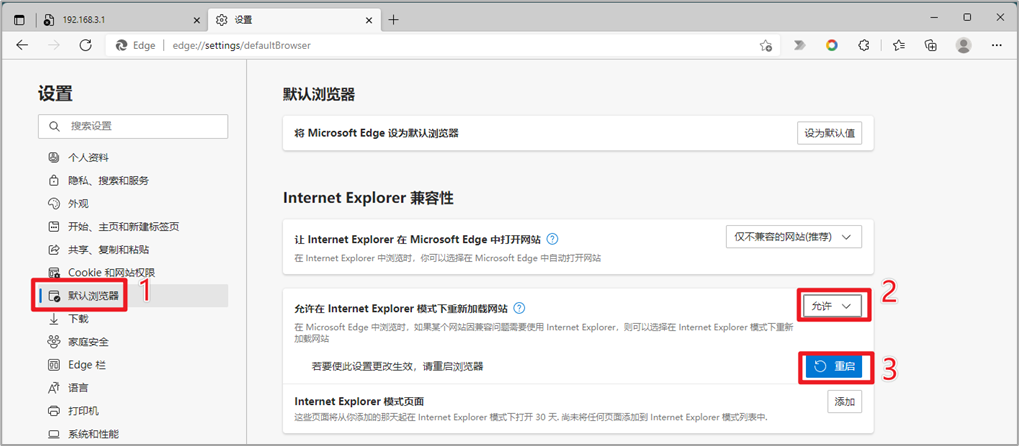Click 添加 for Internet Explorer mode pages

coord(844,401)
